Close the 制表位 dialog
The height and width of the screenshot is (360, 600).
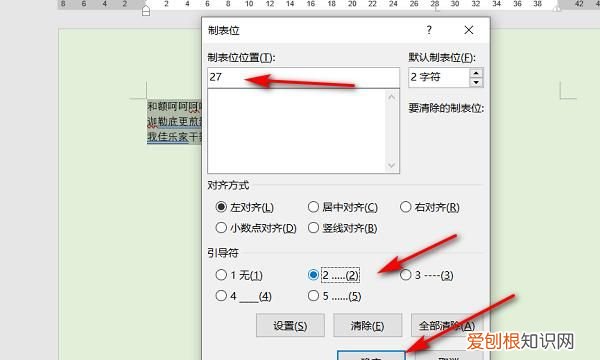click(x=469, y=30)
